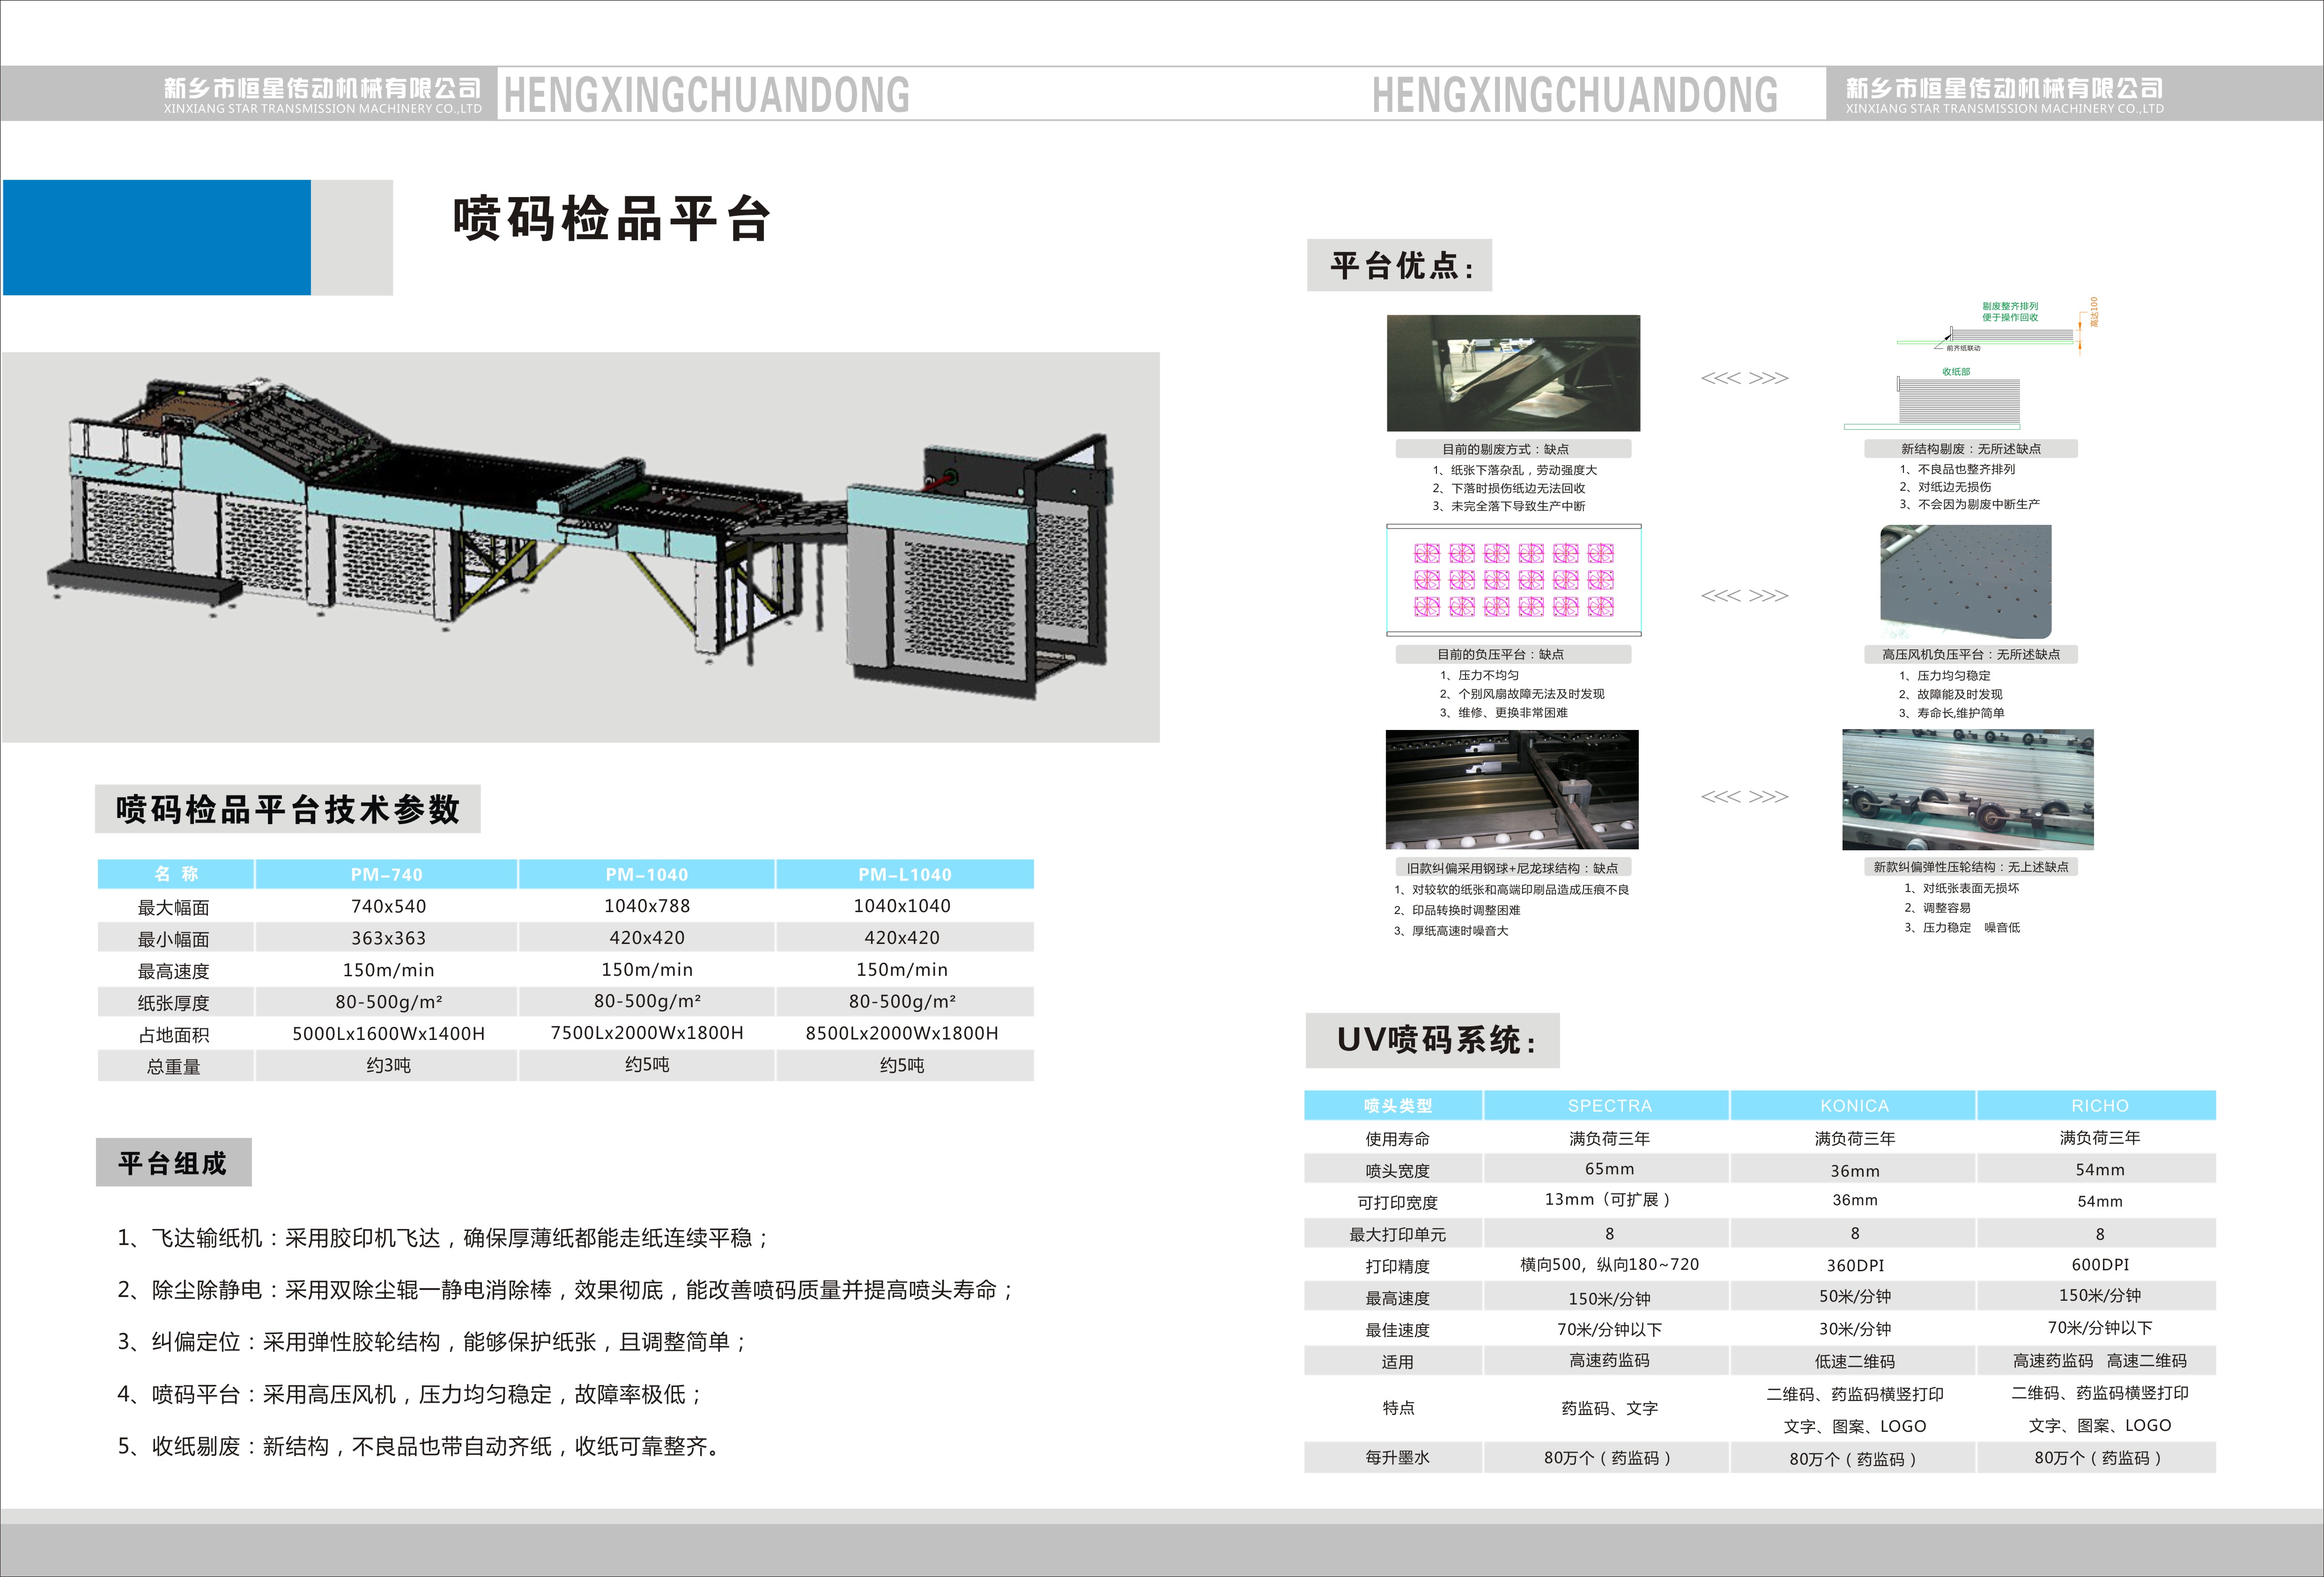Click the left-side company name logo

(x=322, y=94)
